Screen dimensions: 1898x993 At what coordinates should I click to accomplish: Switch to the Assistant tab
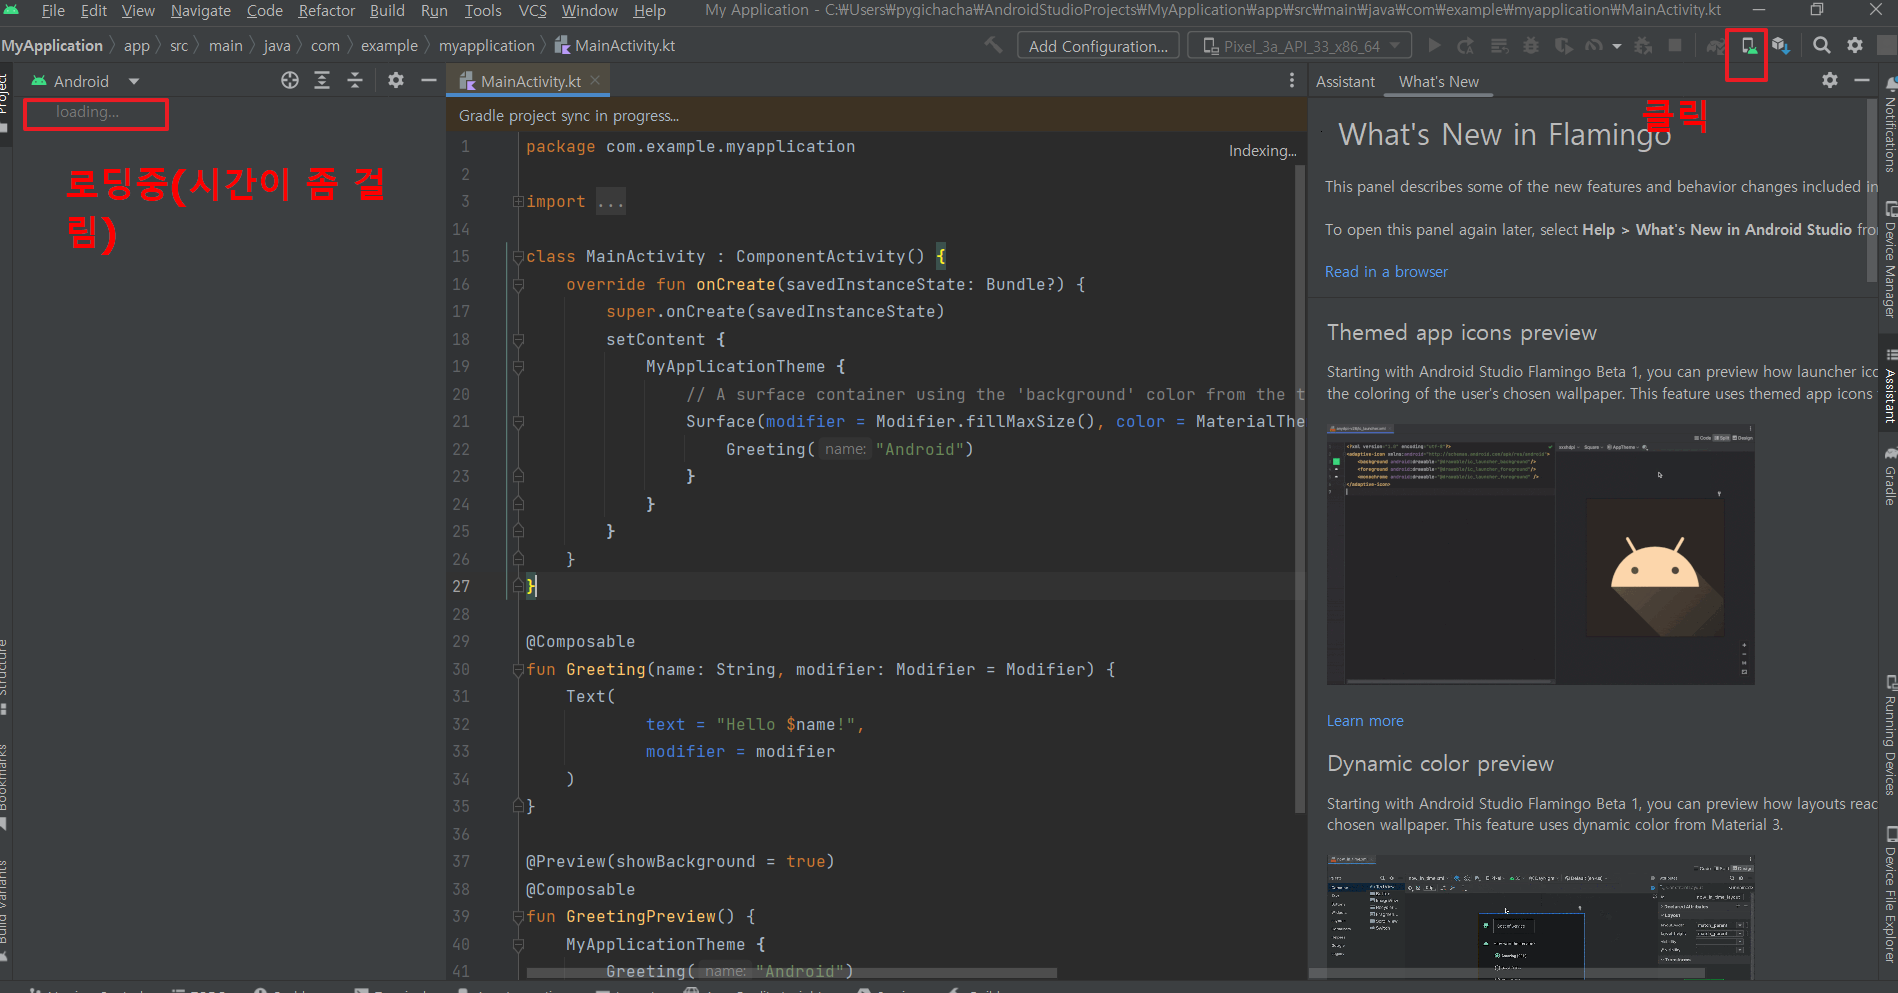(x=1345, y=81)
